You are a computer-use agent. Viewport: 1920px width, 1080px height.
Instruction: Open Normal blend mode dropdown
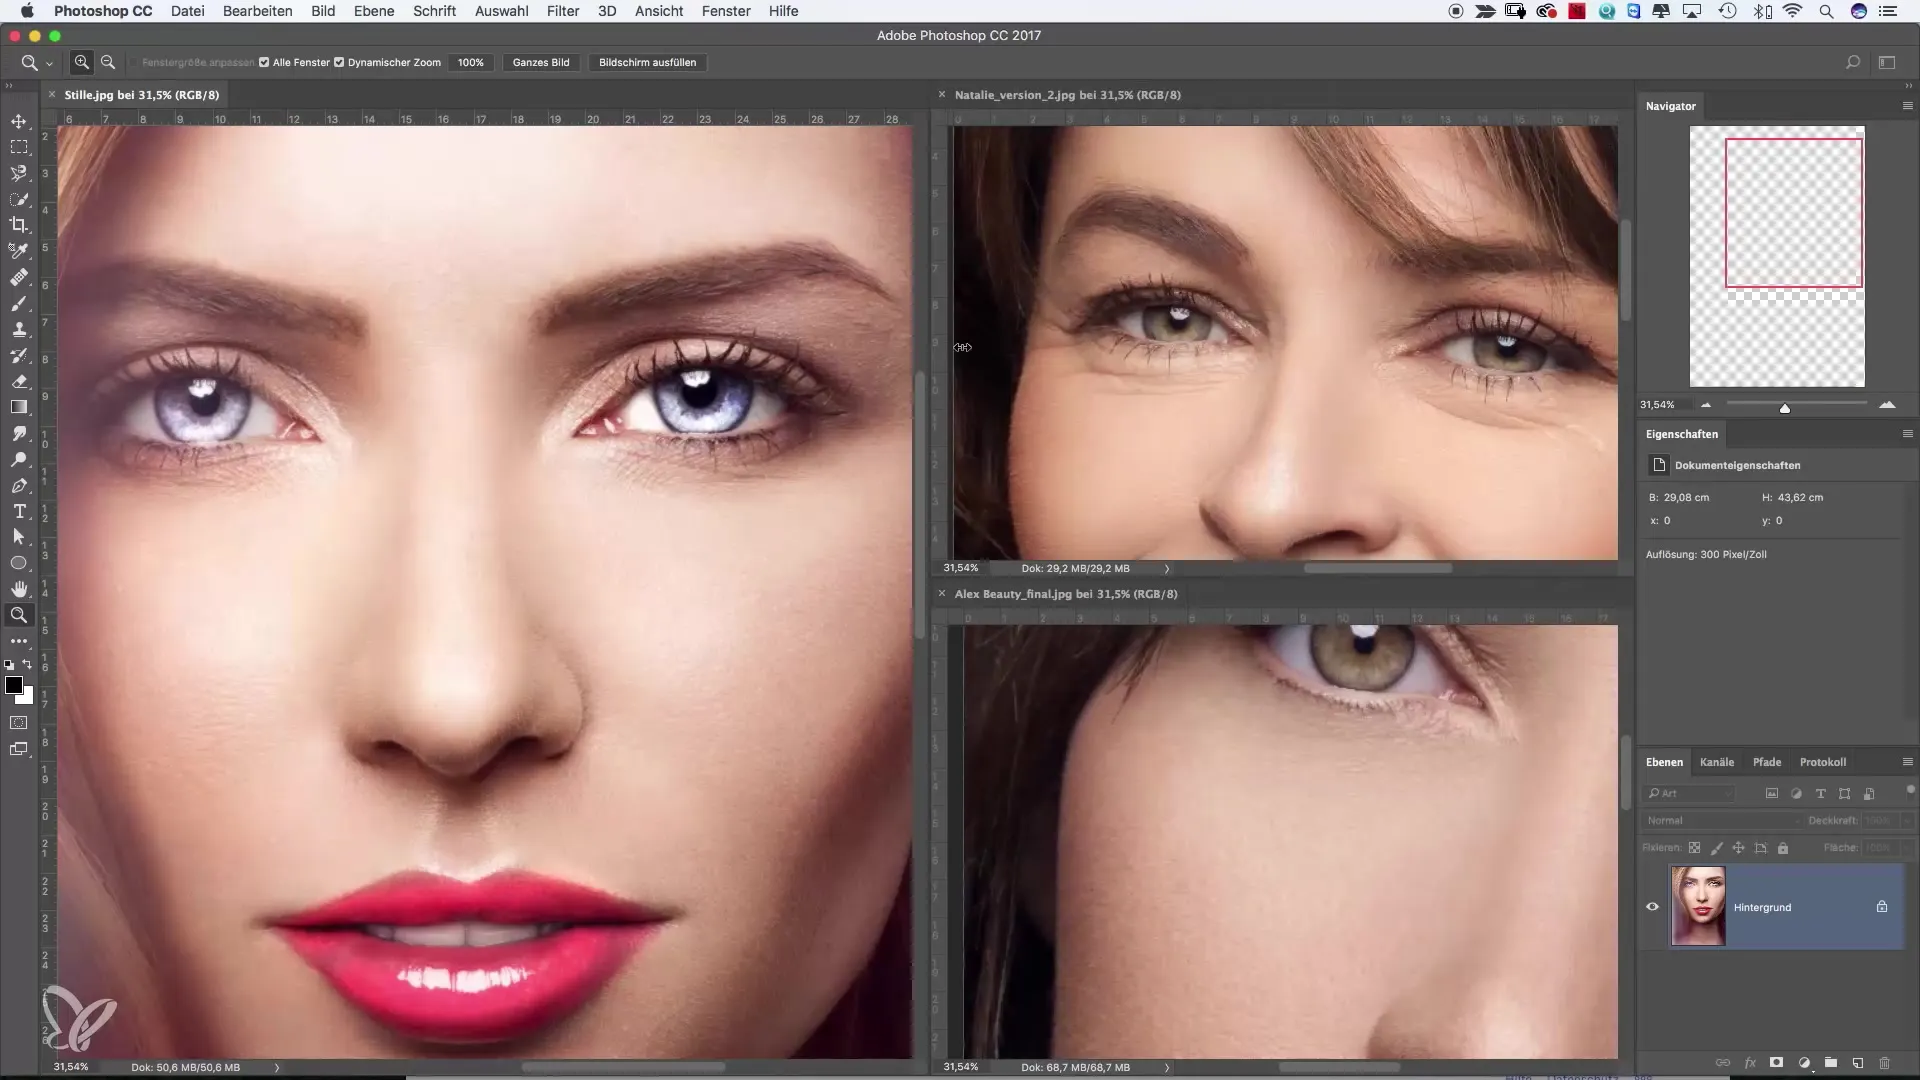pyautogui.click(x=1722, y=820)
